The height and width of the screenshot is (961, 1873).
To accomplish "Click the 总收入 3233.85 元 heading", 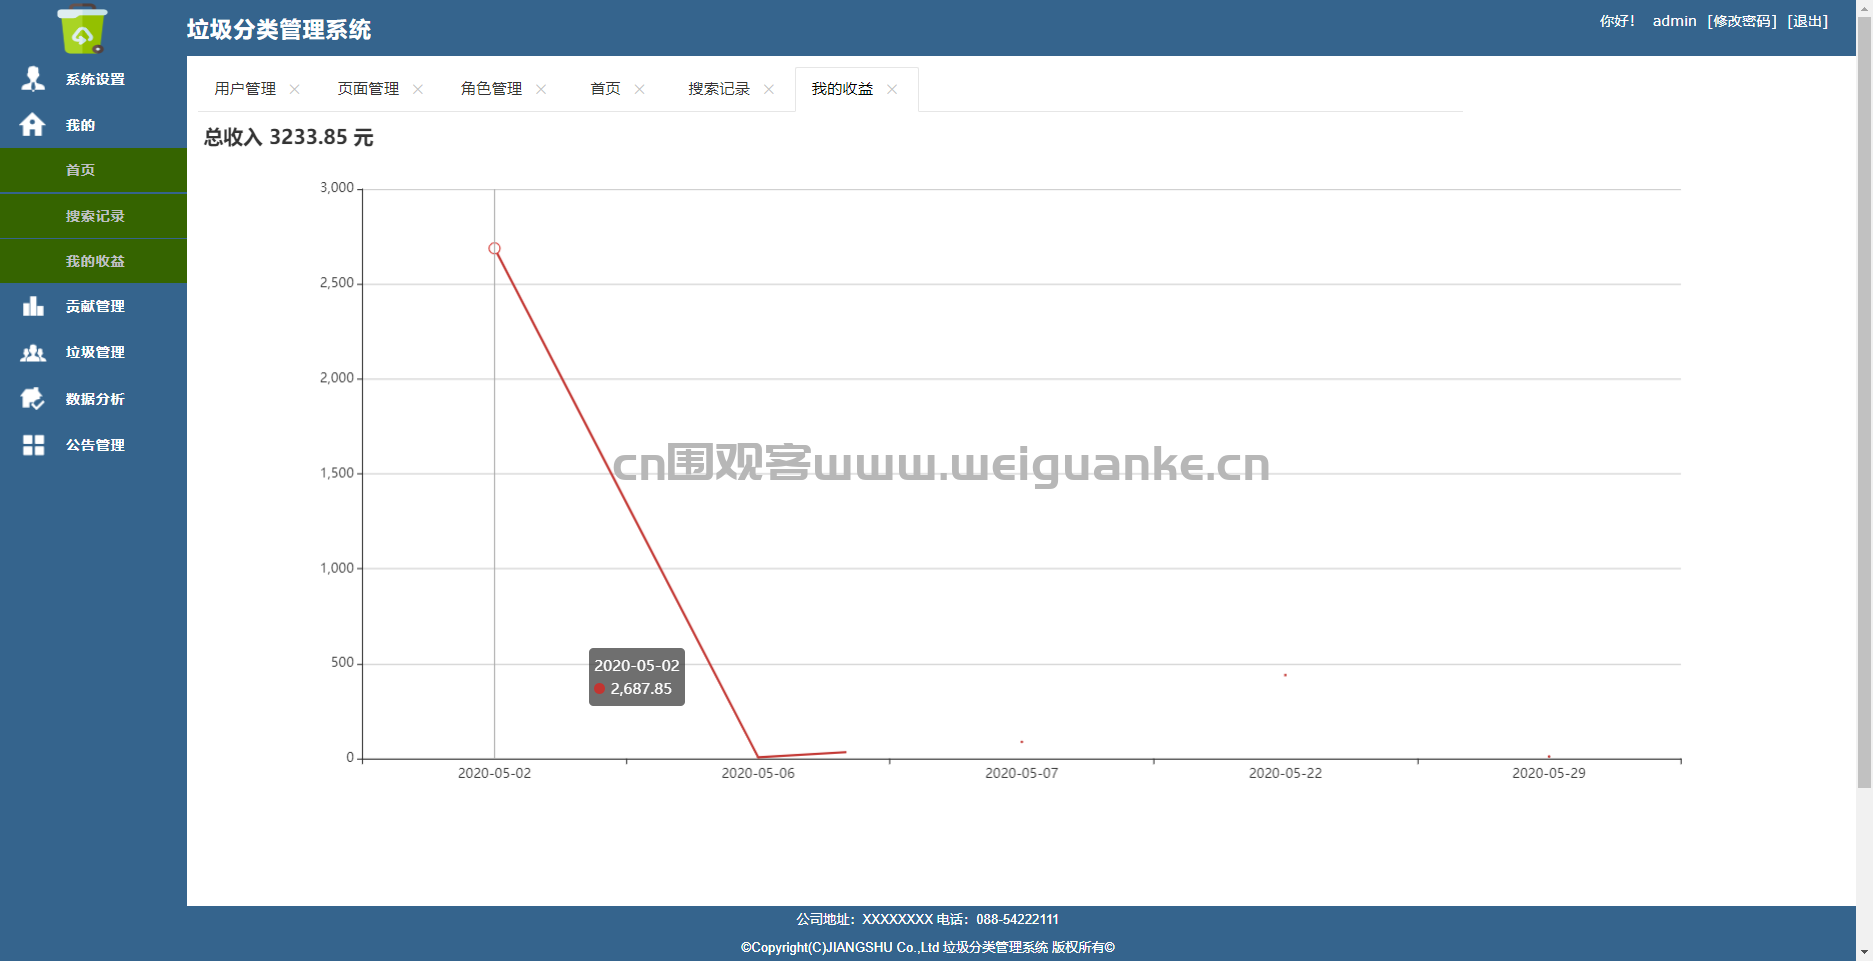I will [x=289, y=137].
